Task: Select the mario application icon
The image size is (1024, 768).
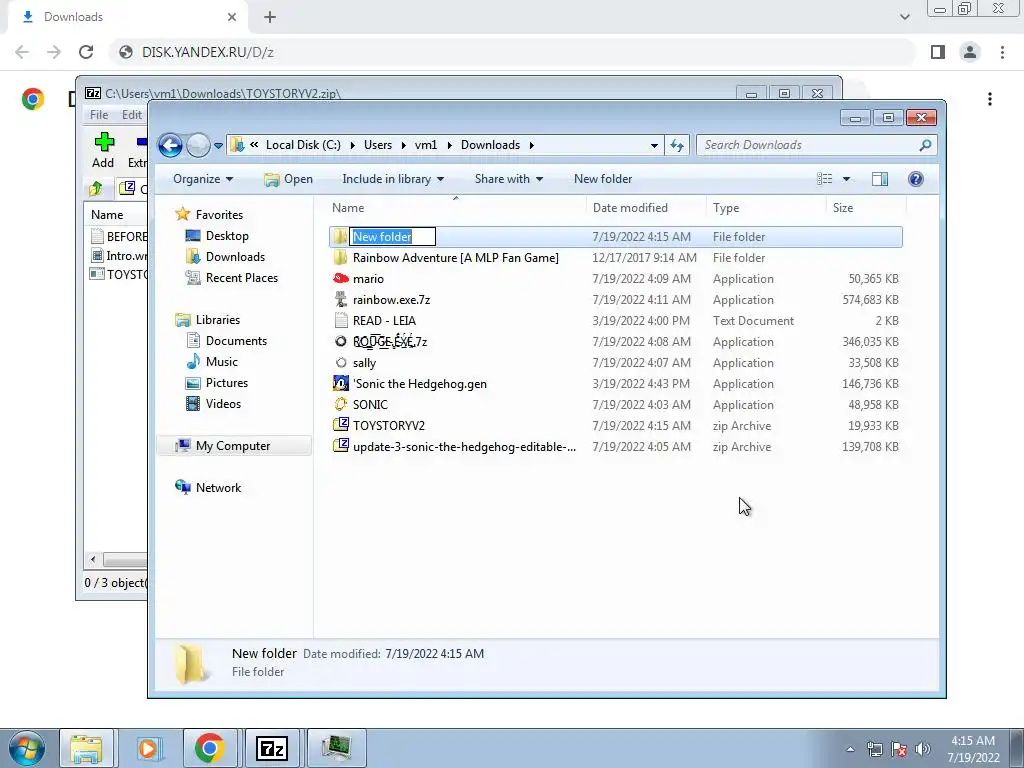Action: point(340,278)
